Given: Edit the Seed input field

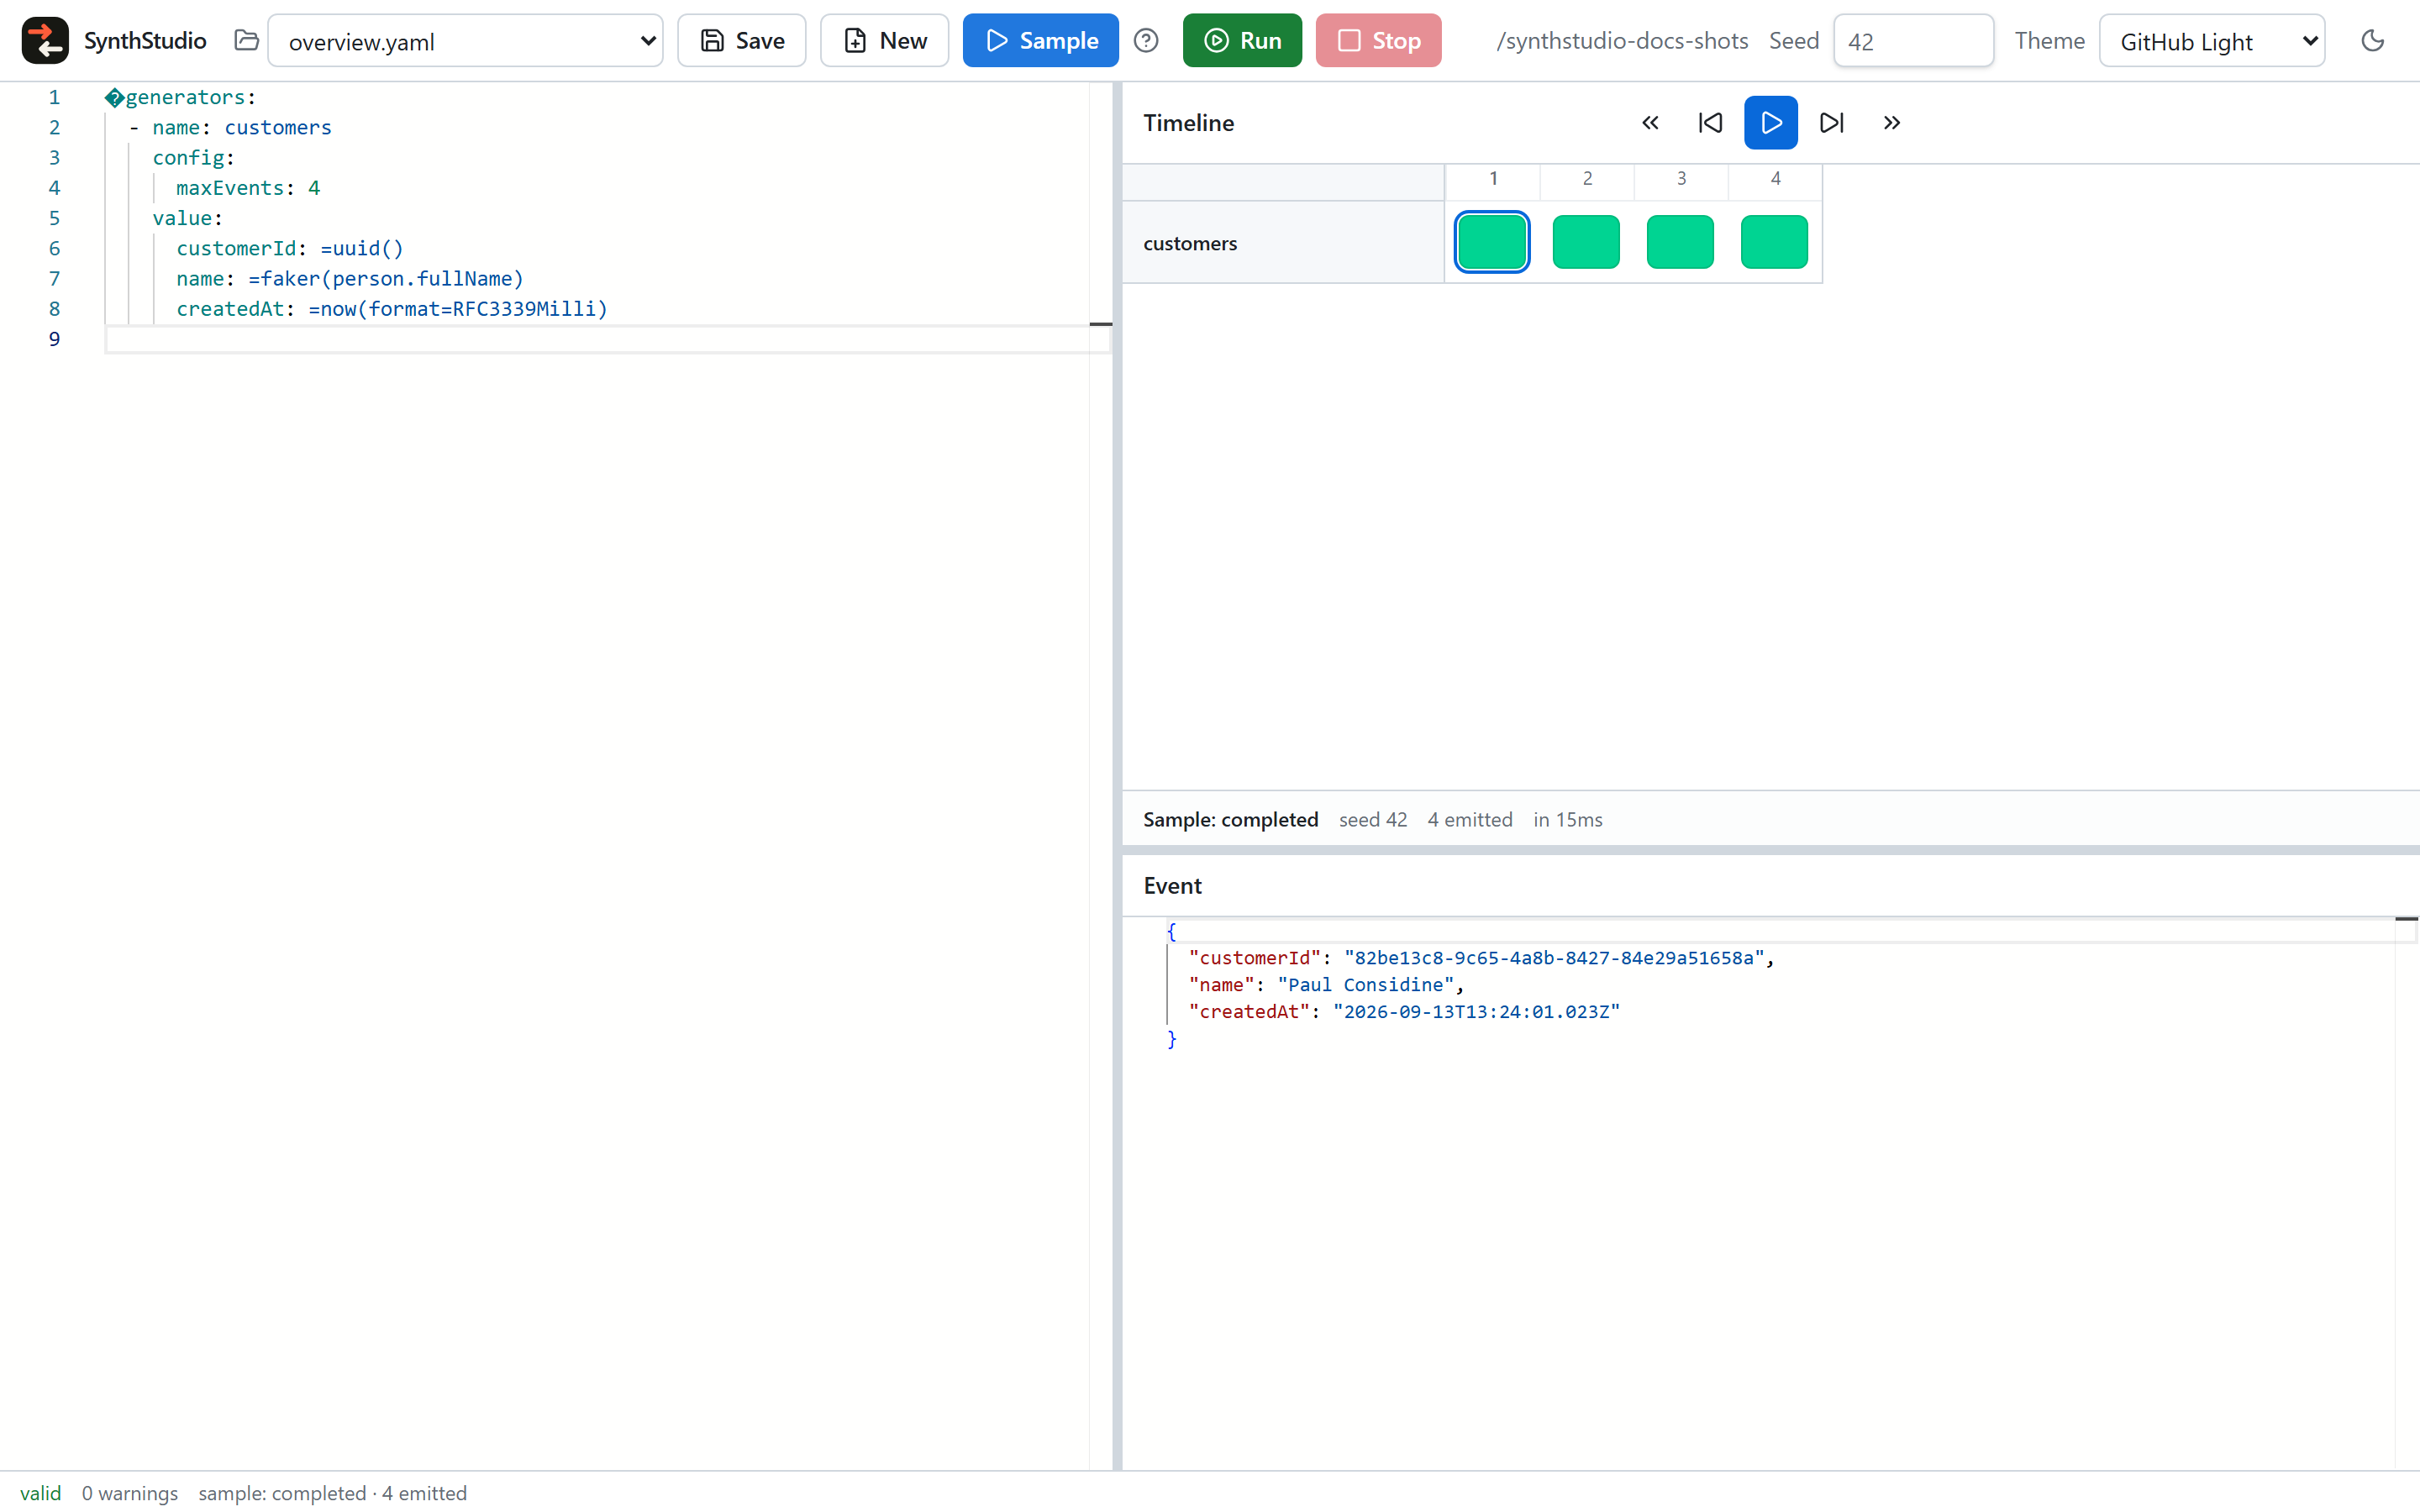Looking at the screenshot, I should [x=1913, y=41].
